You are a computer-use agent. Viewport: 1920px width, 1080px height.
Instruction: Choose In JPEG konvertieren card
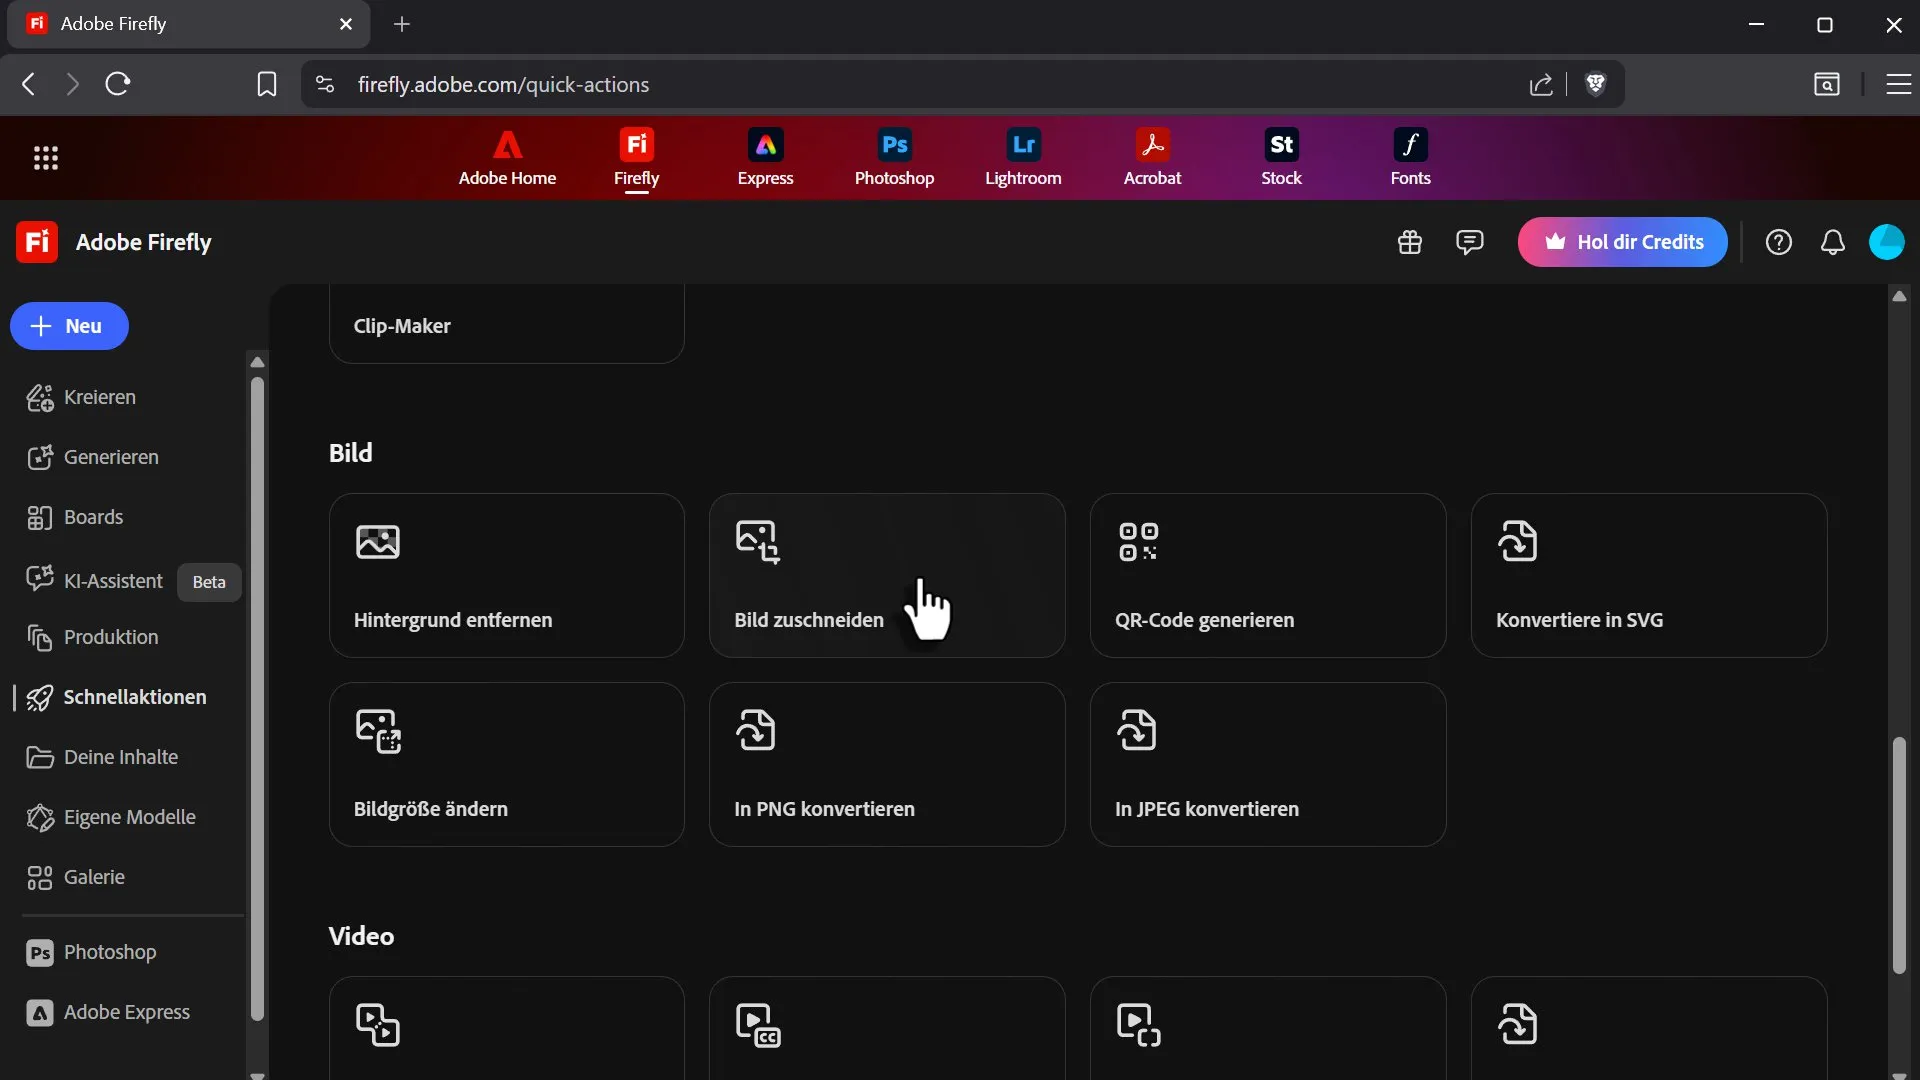tap(1268, 764)
